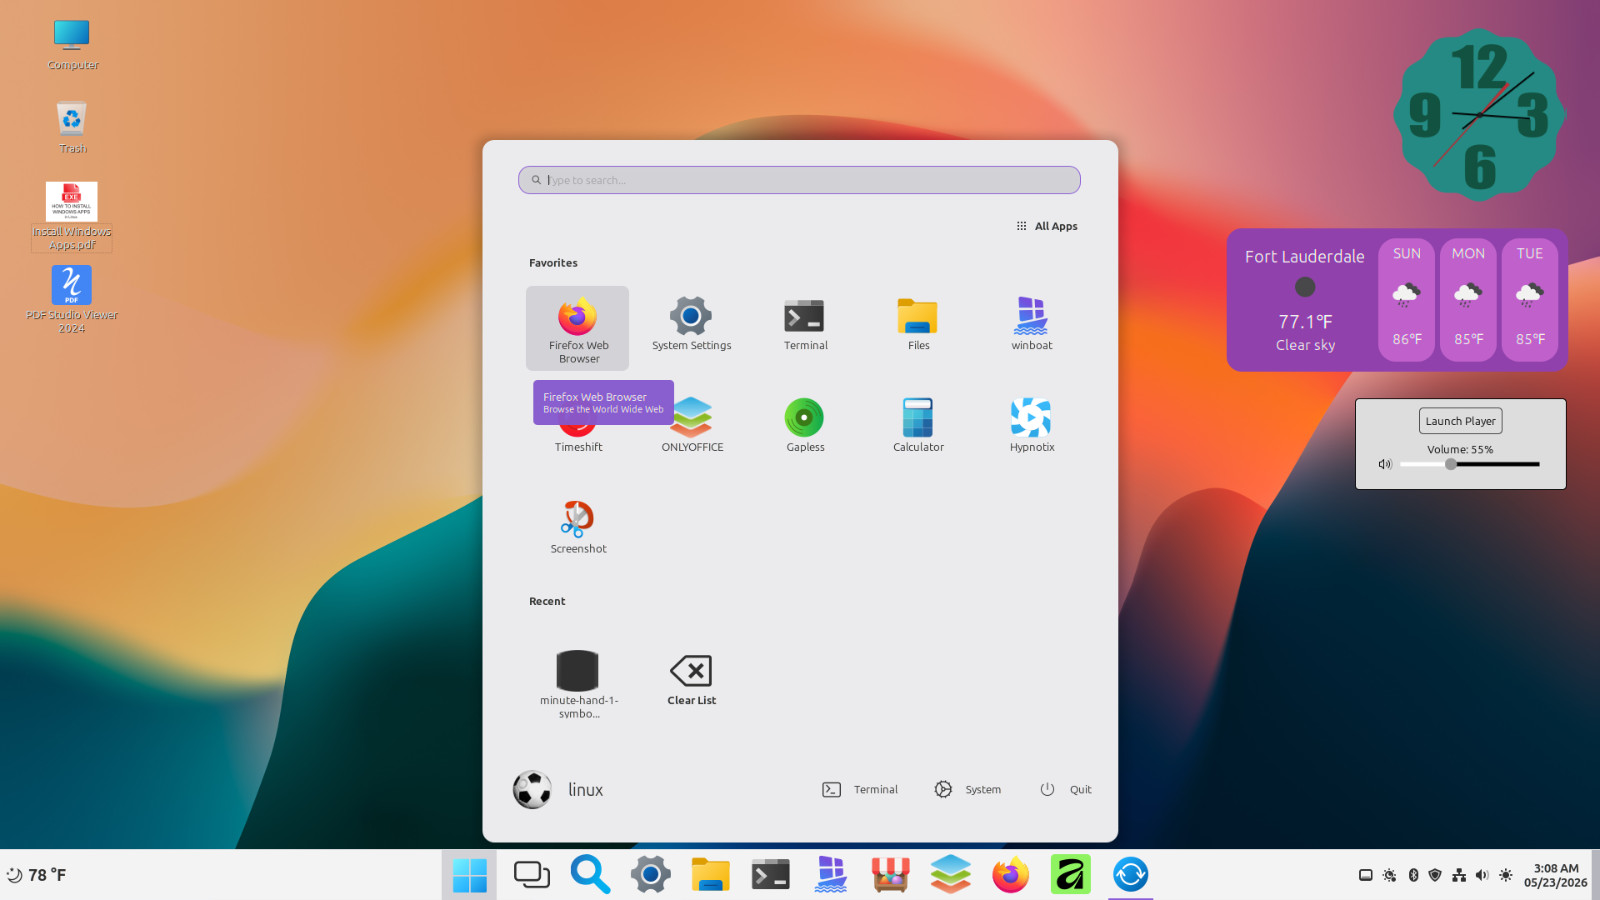Adjust the player volume slider

(x=1469, y=464)
